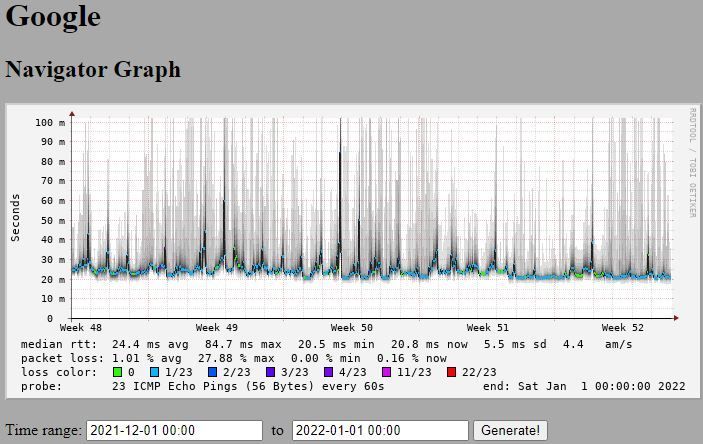
Task: Click the 100 m y-axis label
Action: 50,122
